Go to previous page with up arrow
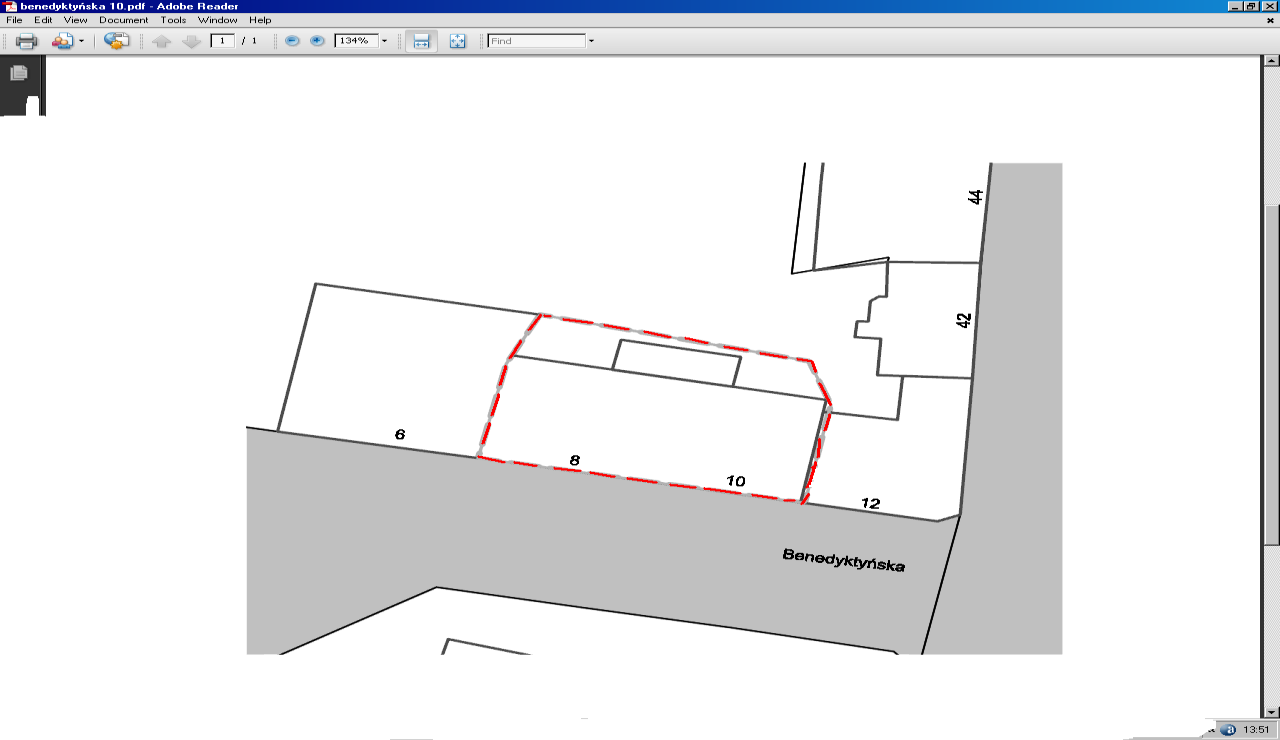This screenshot has height=740, width=1280. click(x=162, y=41)
